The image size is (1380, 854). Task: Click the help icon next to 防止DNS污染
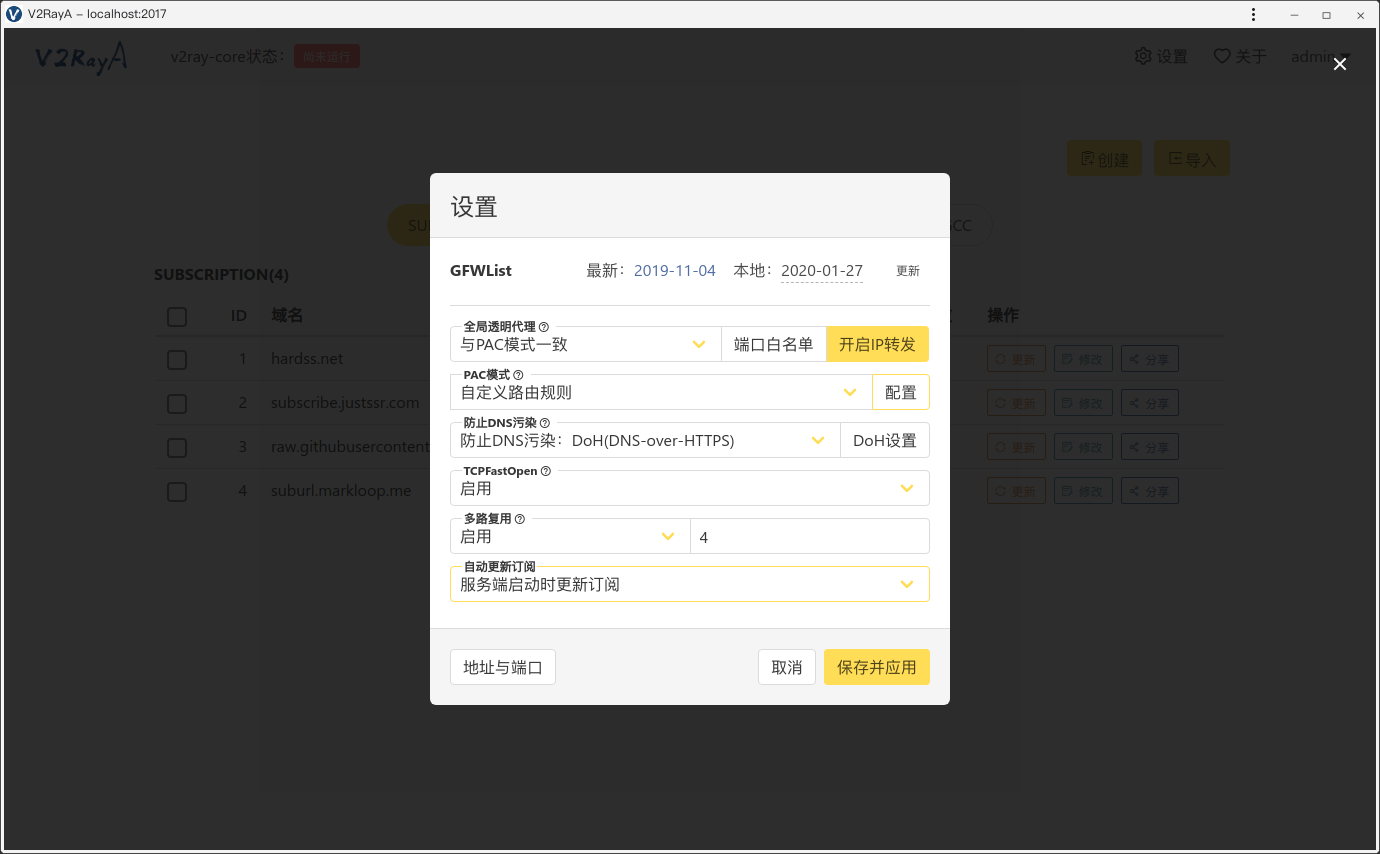click(x=545, y=423)
